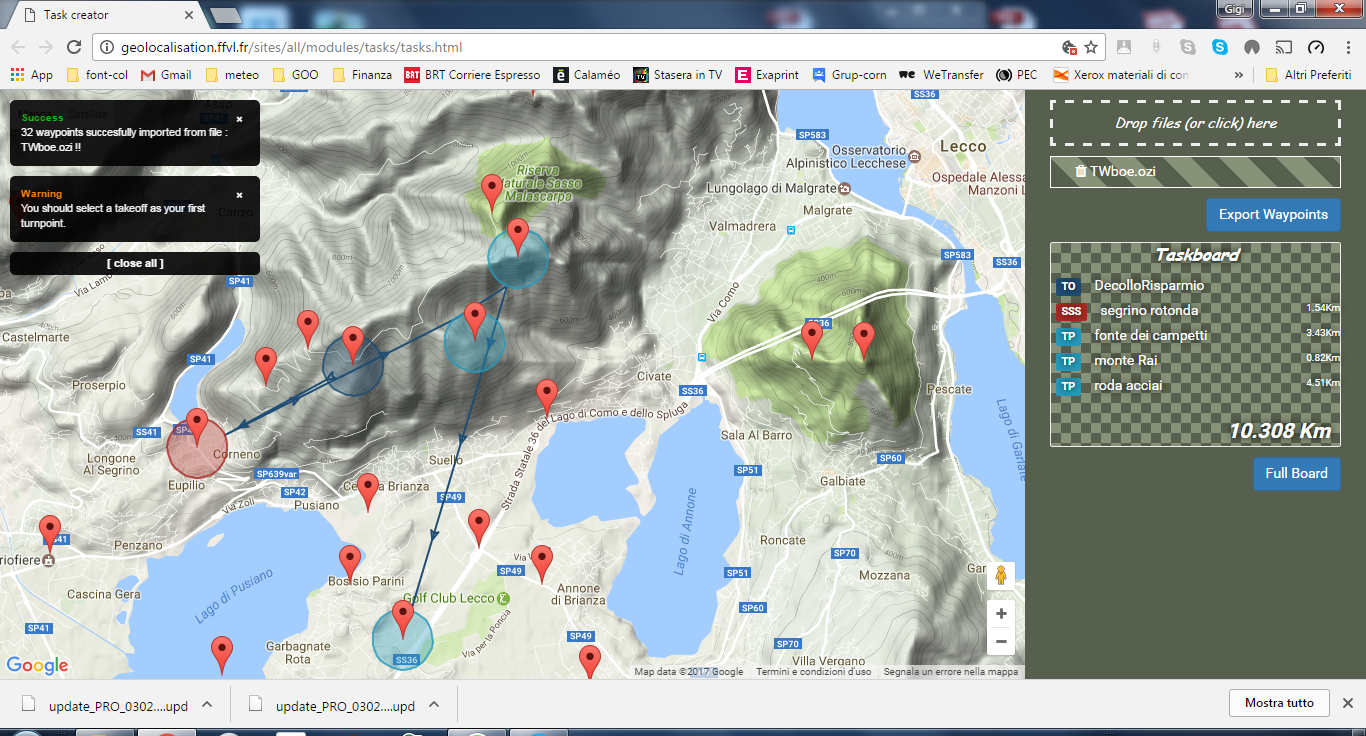
Task: Select fonte dei campetti turnpoint row
Action: click(1196, 336)
